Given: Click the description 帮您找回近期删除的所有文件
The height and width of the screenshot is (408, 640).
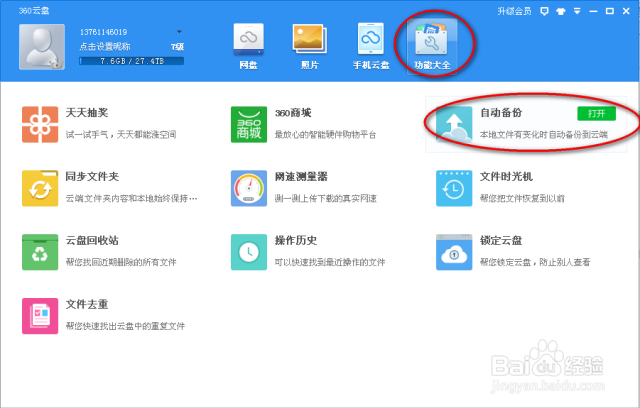Looking at the screenshot, I should (x=121, y=262).
